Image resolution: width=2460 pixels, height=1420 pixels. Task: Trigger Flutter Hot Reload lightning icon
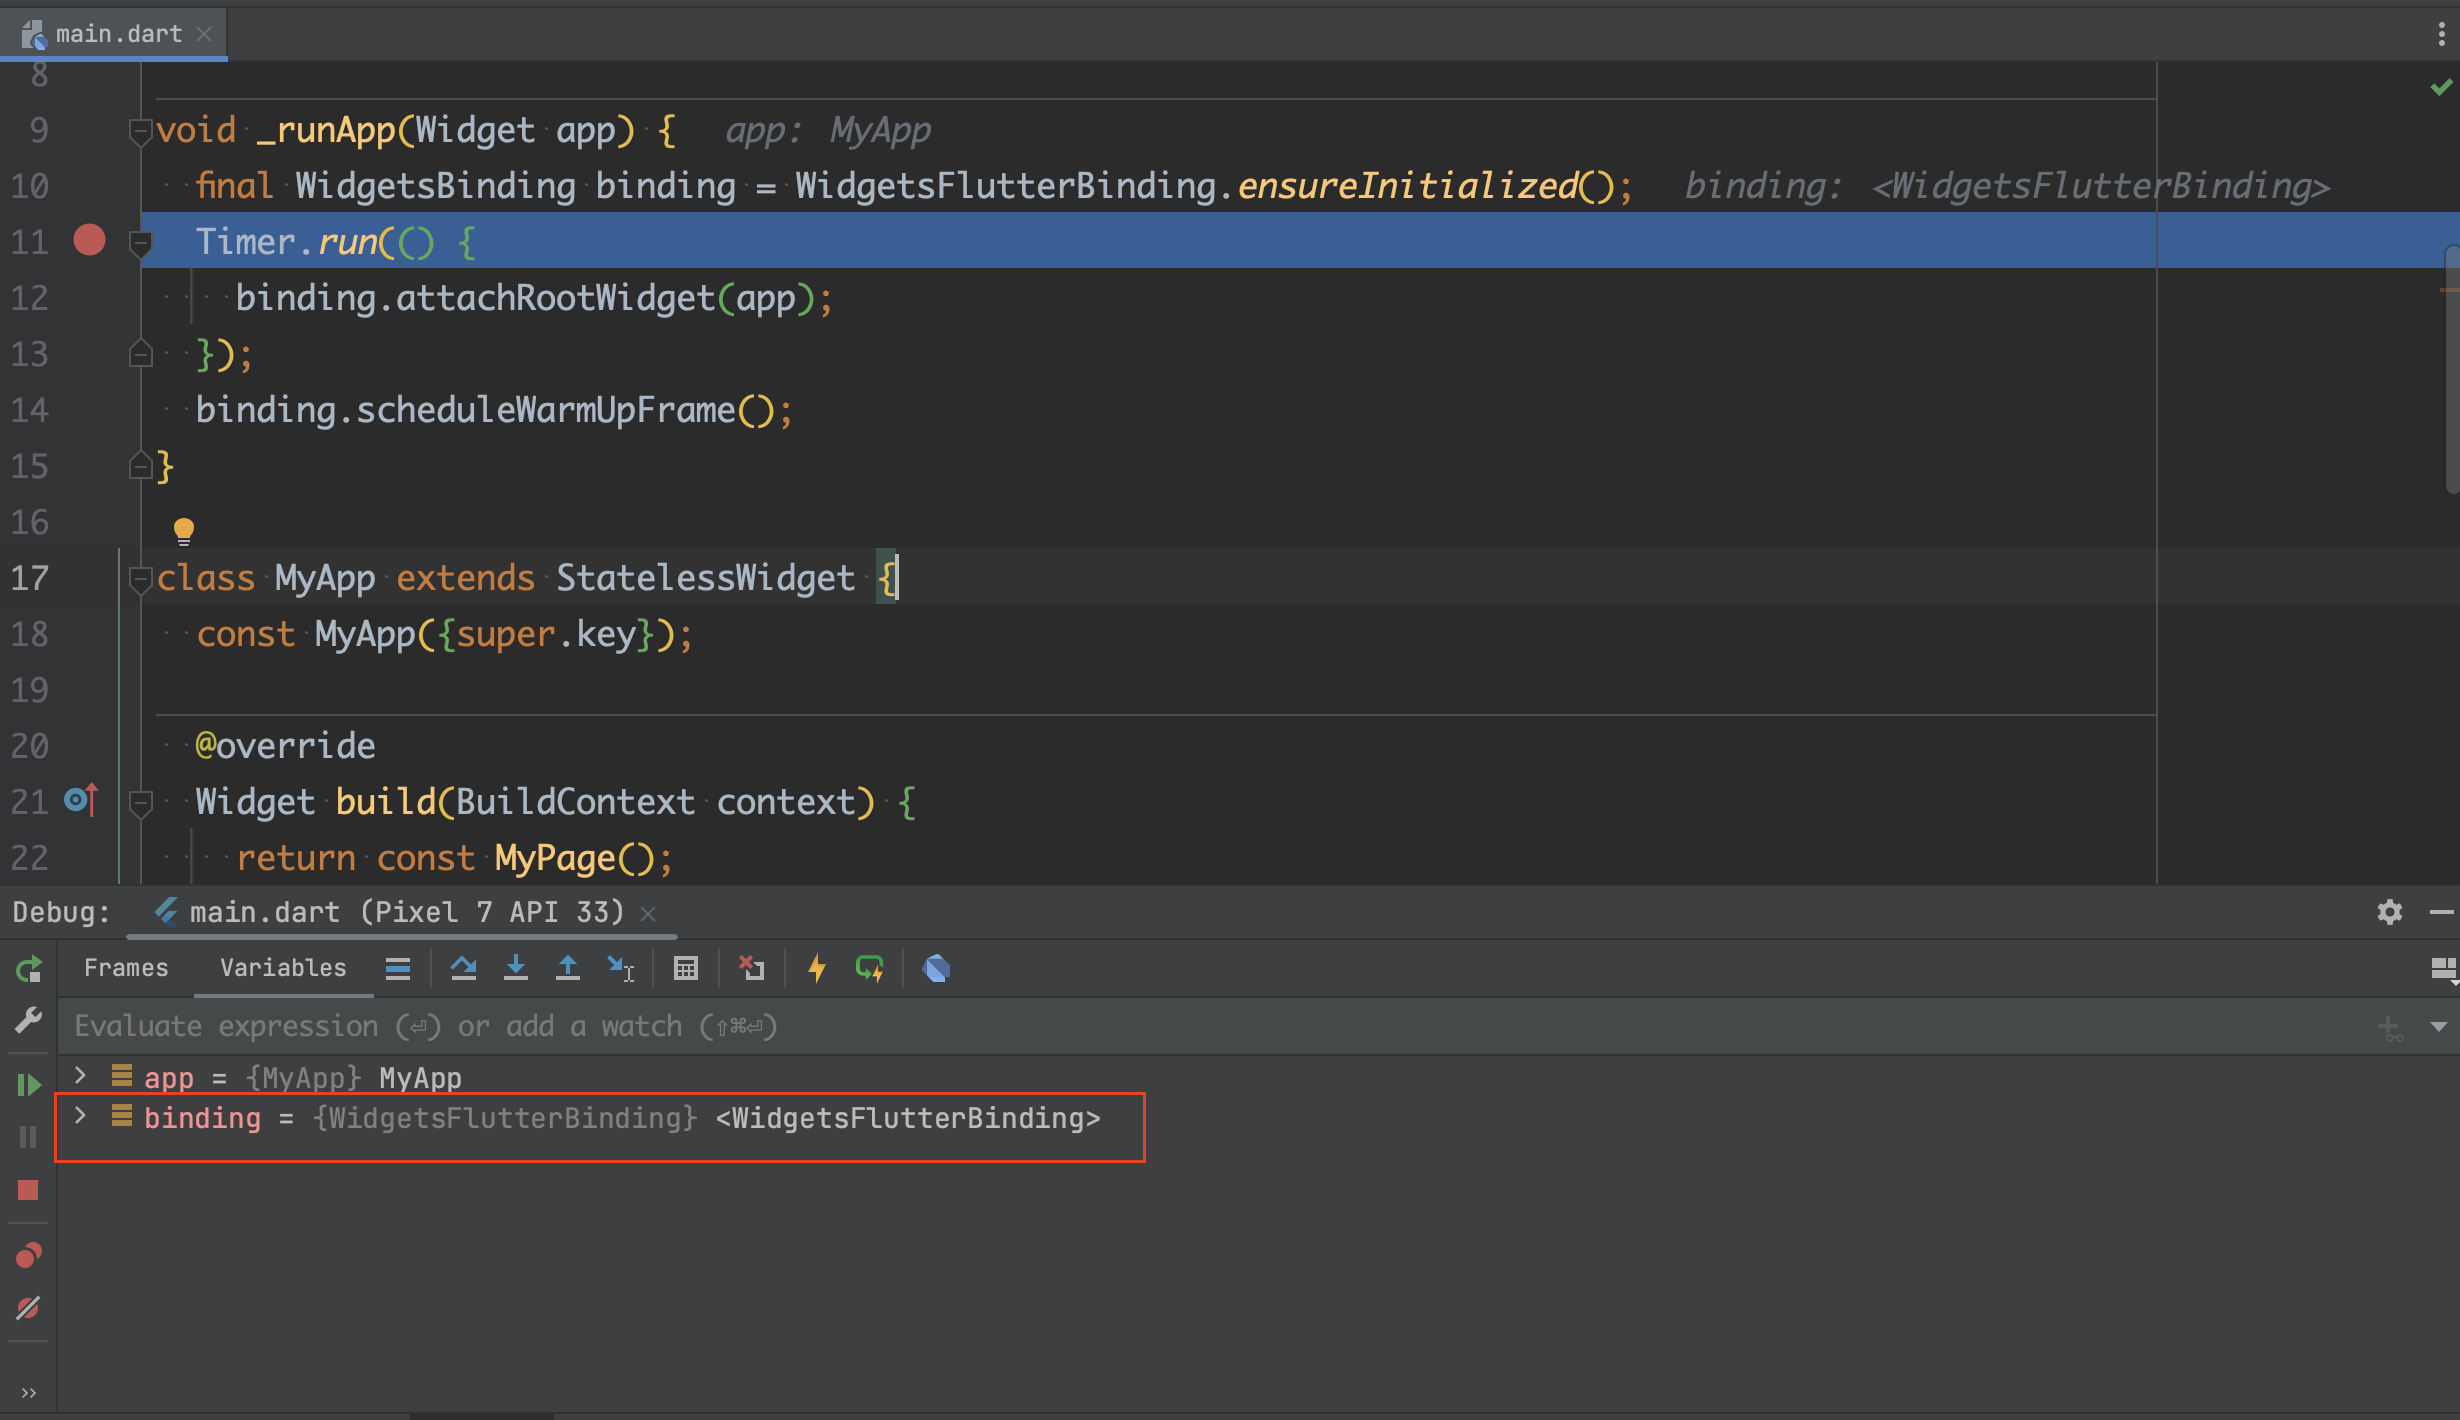[817, 968]
